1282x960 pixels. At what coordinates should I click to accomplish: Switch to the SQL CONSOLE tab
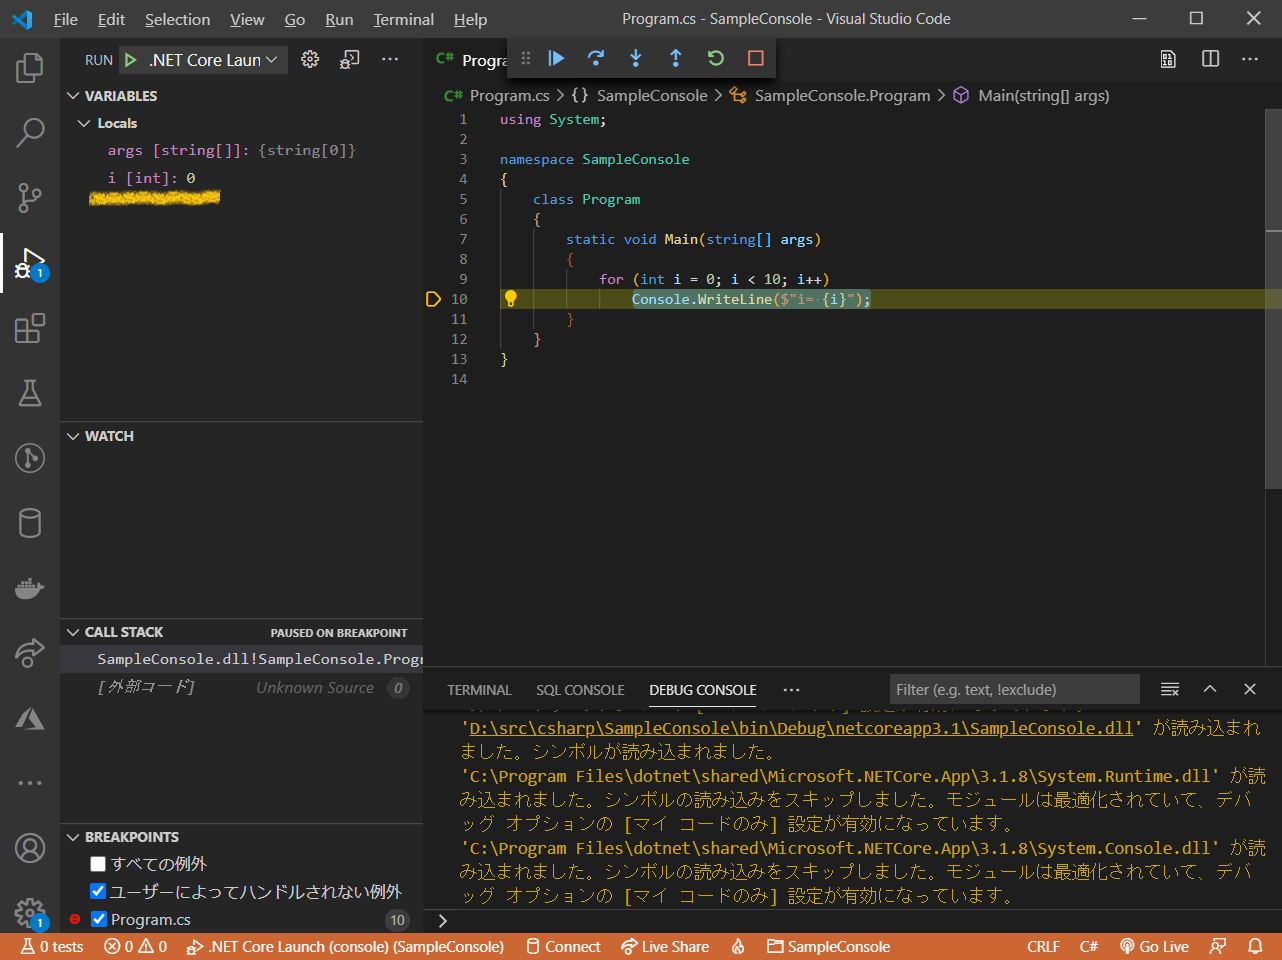tap(580, 690)
